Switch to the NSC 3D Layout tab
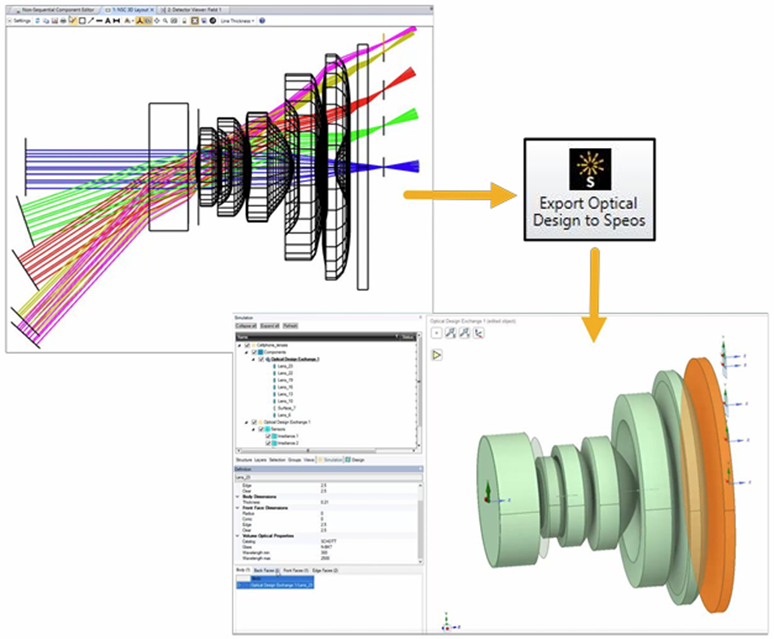 (129, 10)
